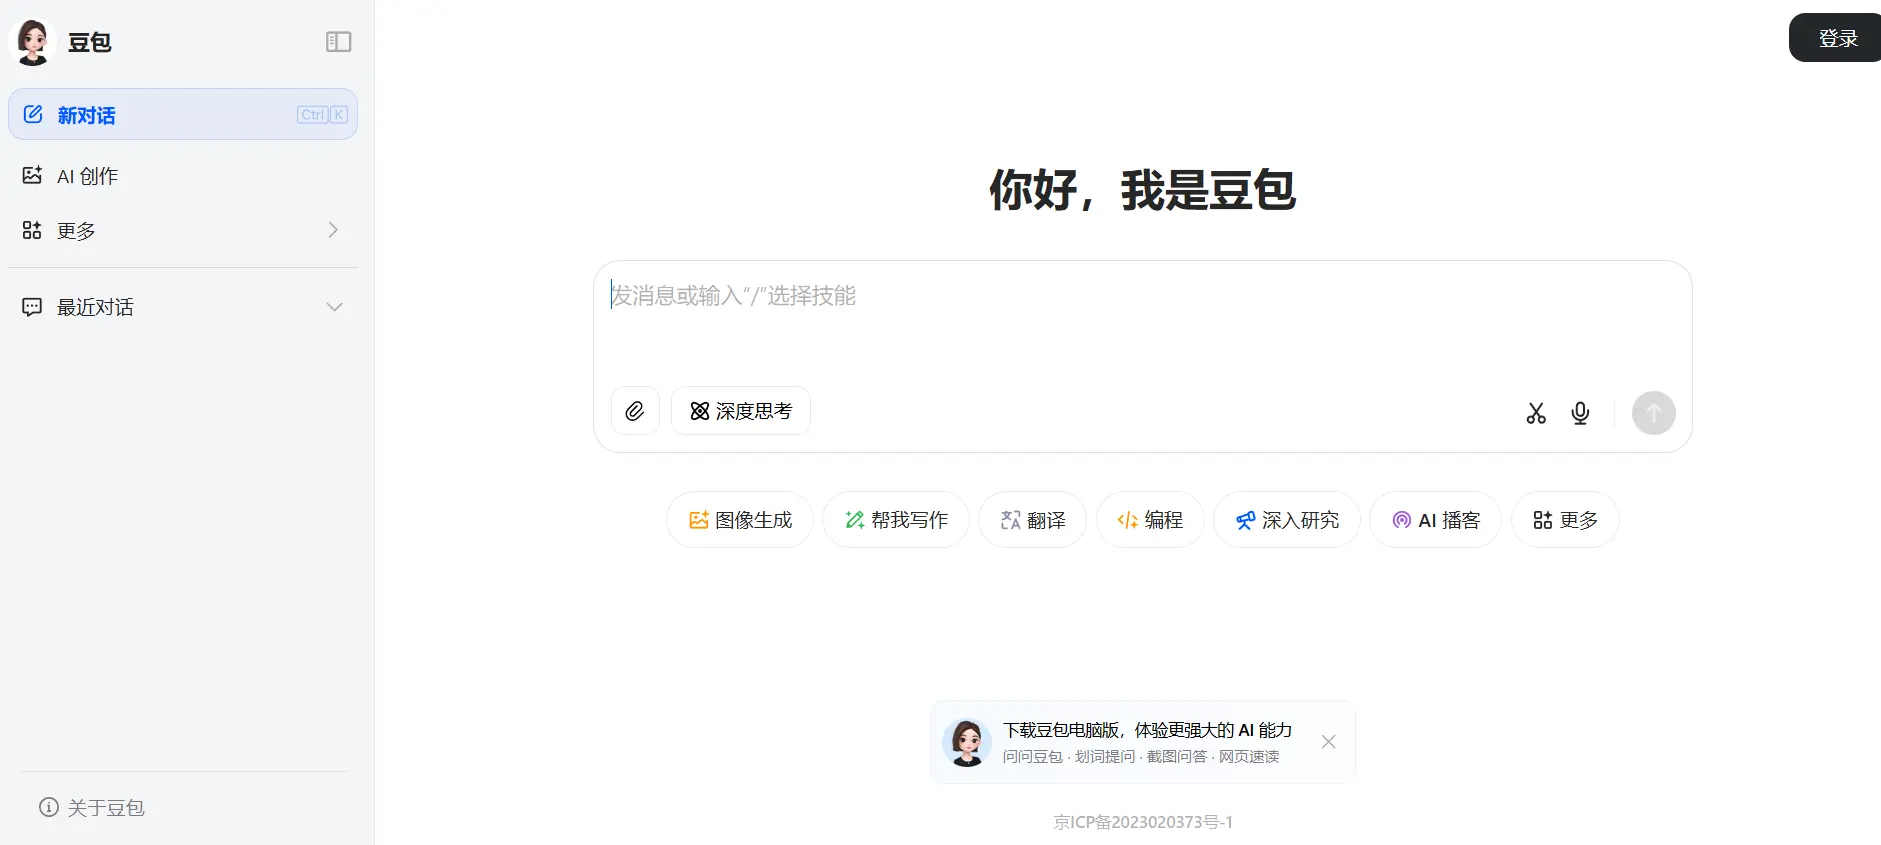Open 更多 skills below input box
Image resolution: width=1881 pixels, height=845 pixels.
(x=1565, y=520)
